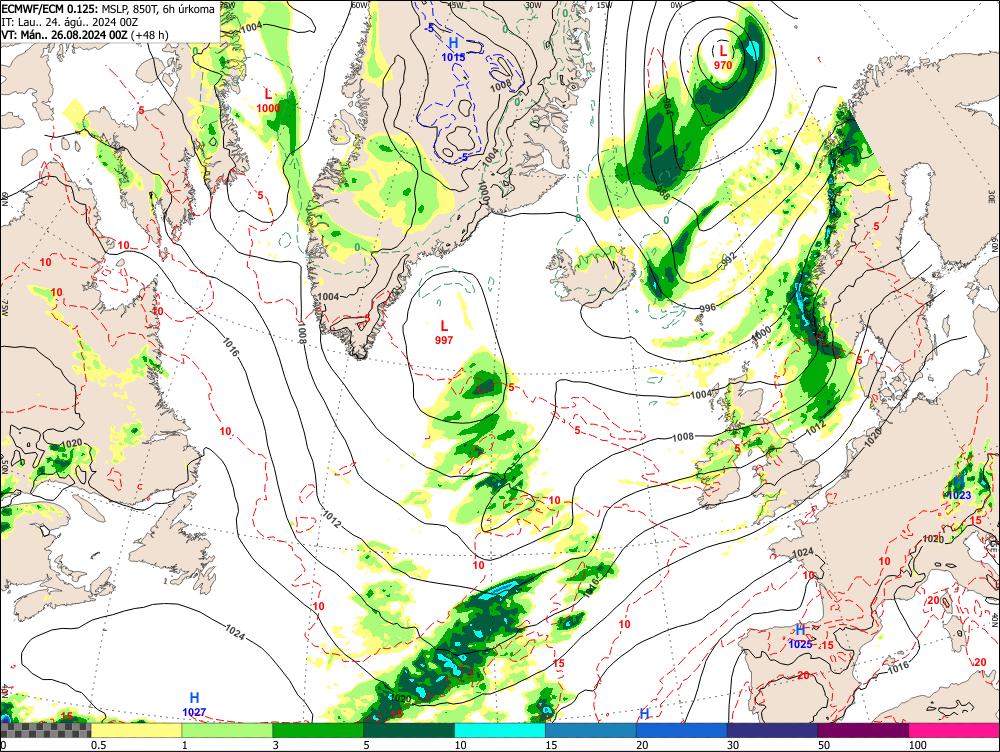This screenshot has width=1000, height=752.
Task: Click the cyan 10–15 mm legend swatch
Action: click(x=499, y=730)
